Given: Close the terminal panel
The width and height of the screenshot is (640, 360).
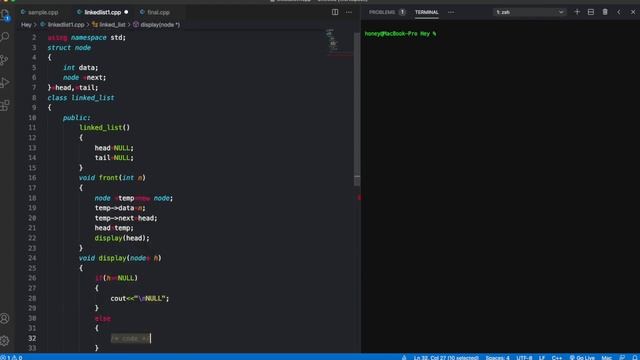Looking at the screenshot, I should (x=633, y=12).
